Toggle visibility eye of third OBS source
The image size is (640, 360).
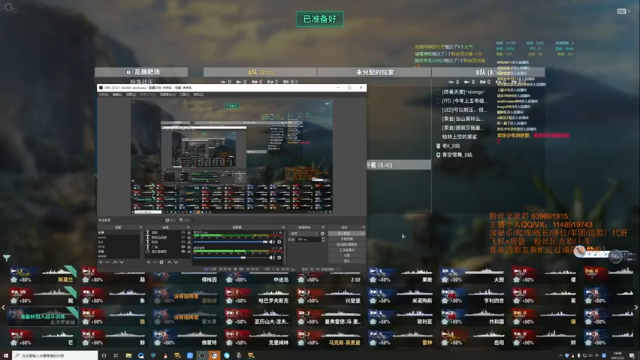pyautogui.click(x=183, y=242)
